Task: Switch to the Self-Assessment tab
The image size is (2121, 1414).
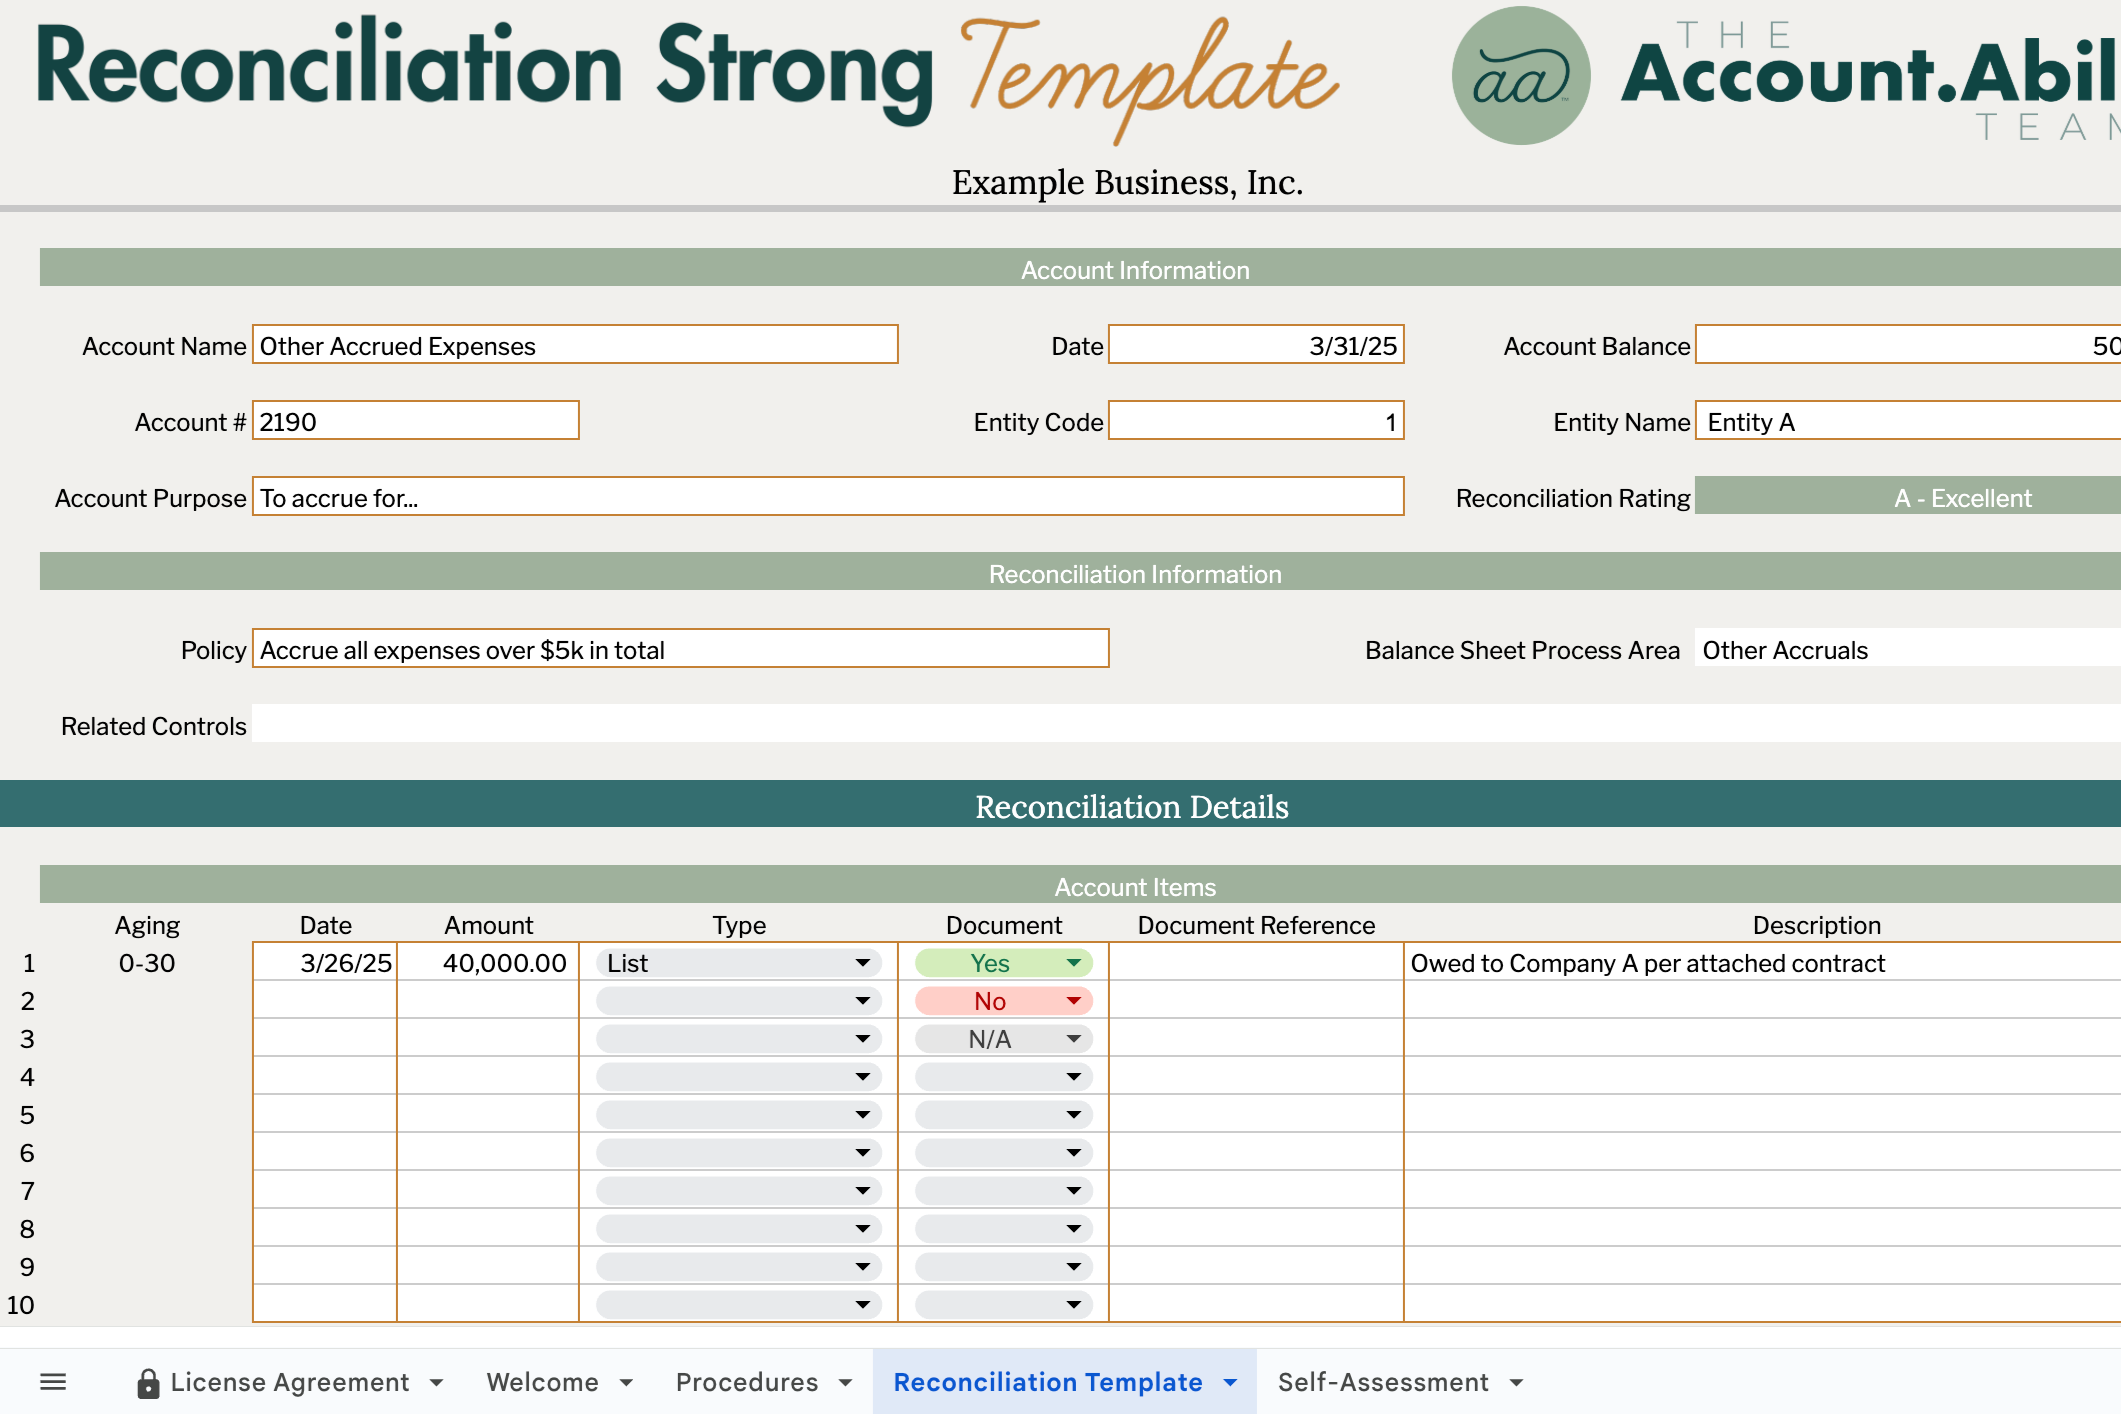Action: 1385,1381
